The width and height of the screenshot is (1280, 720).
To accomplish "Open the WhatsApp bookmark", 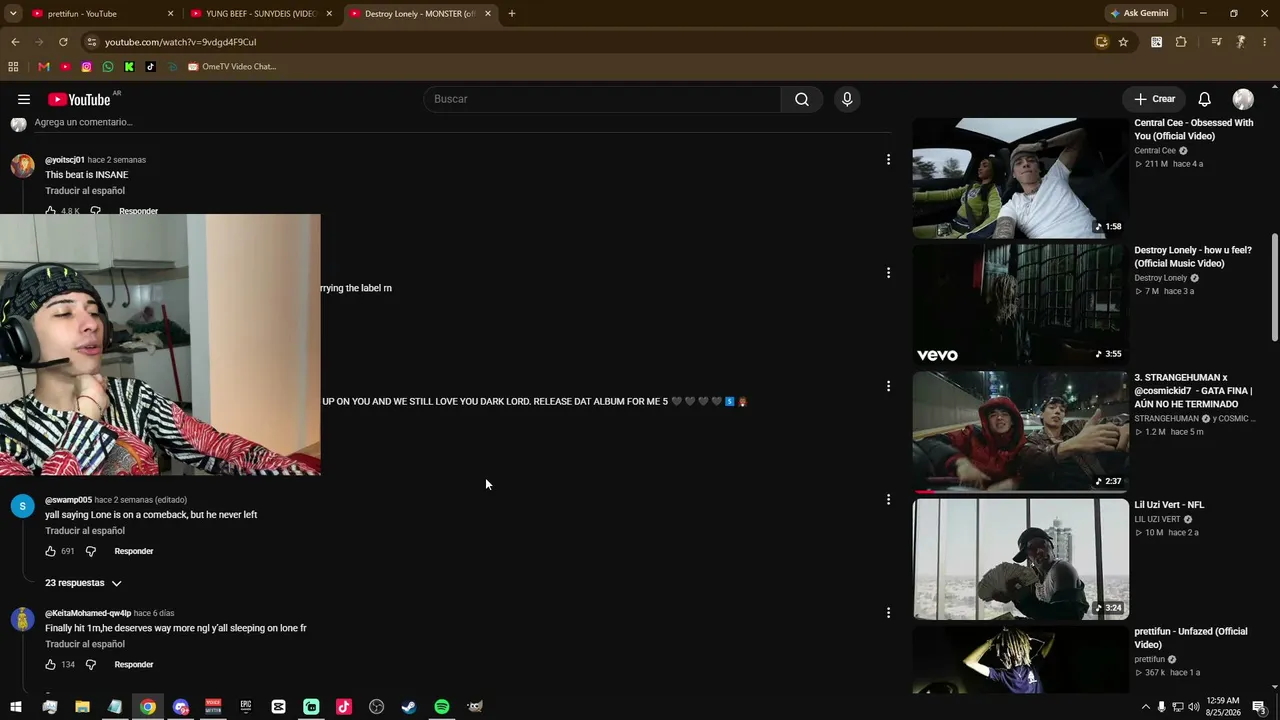I will pyautogui.click(x=108, y=67).
